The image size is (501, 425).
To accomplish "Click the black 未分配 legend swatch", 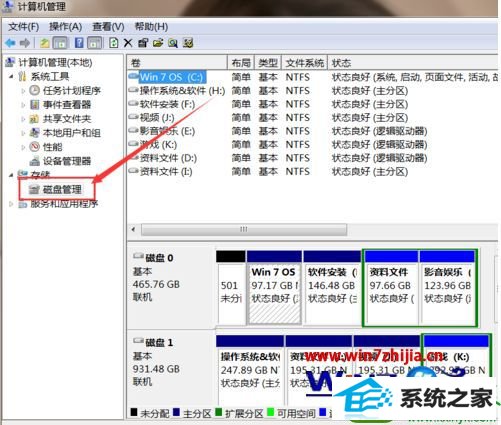I will click(134, 412).
